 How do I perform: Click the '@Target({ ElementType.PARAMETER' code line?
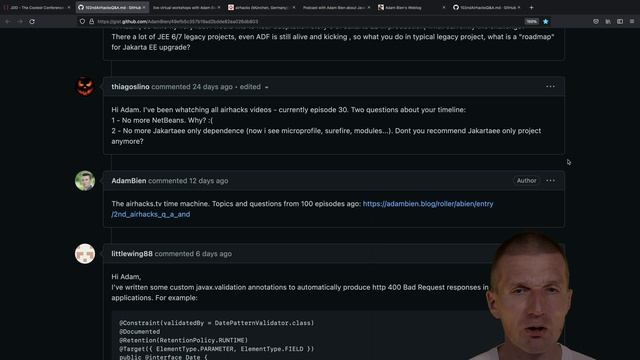click(x=217, y=349)
